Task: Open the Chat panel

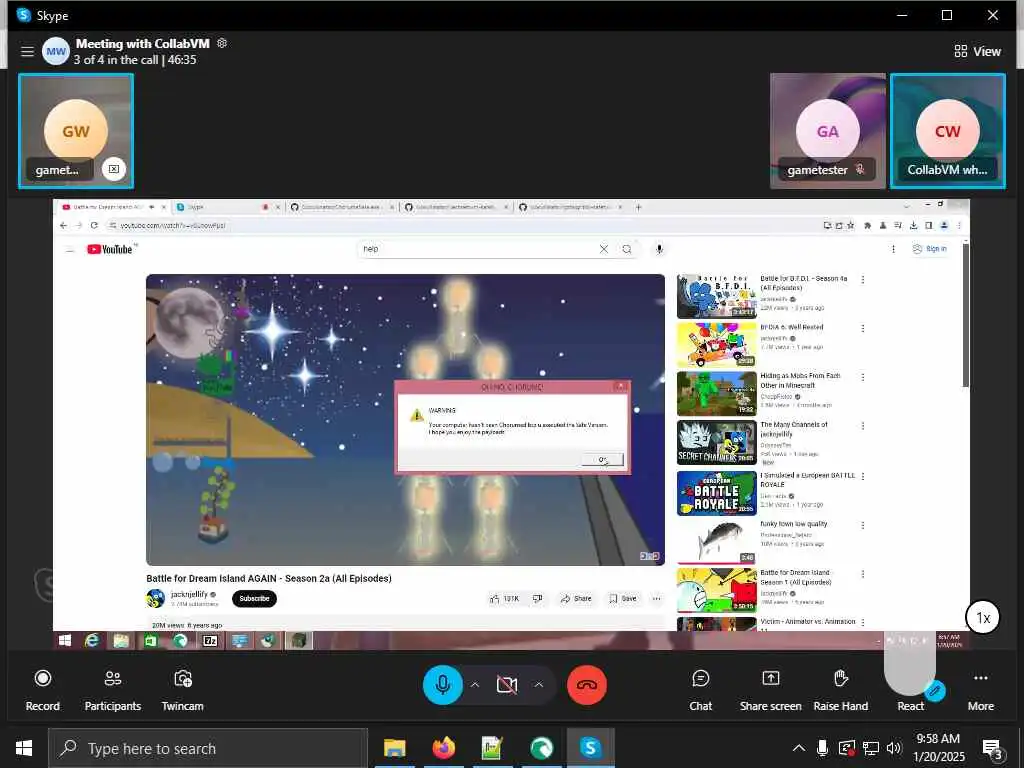Action: [700, 690]
